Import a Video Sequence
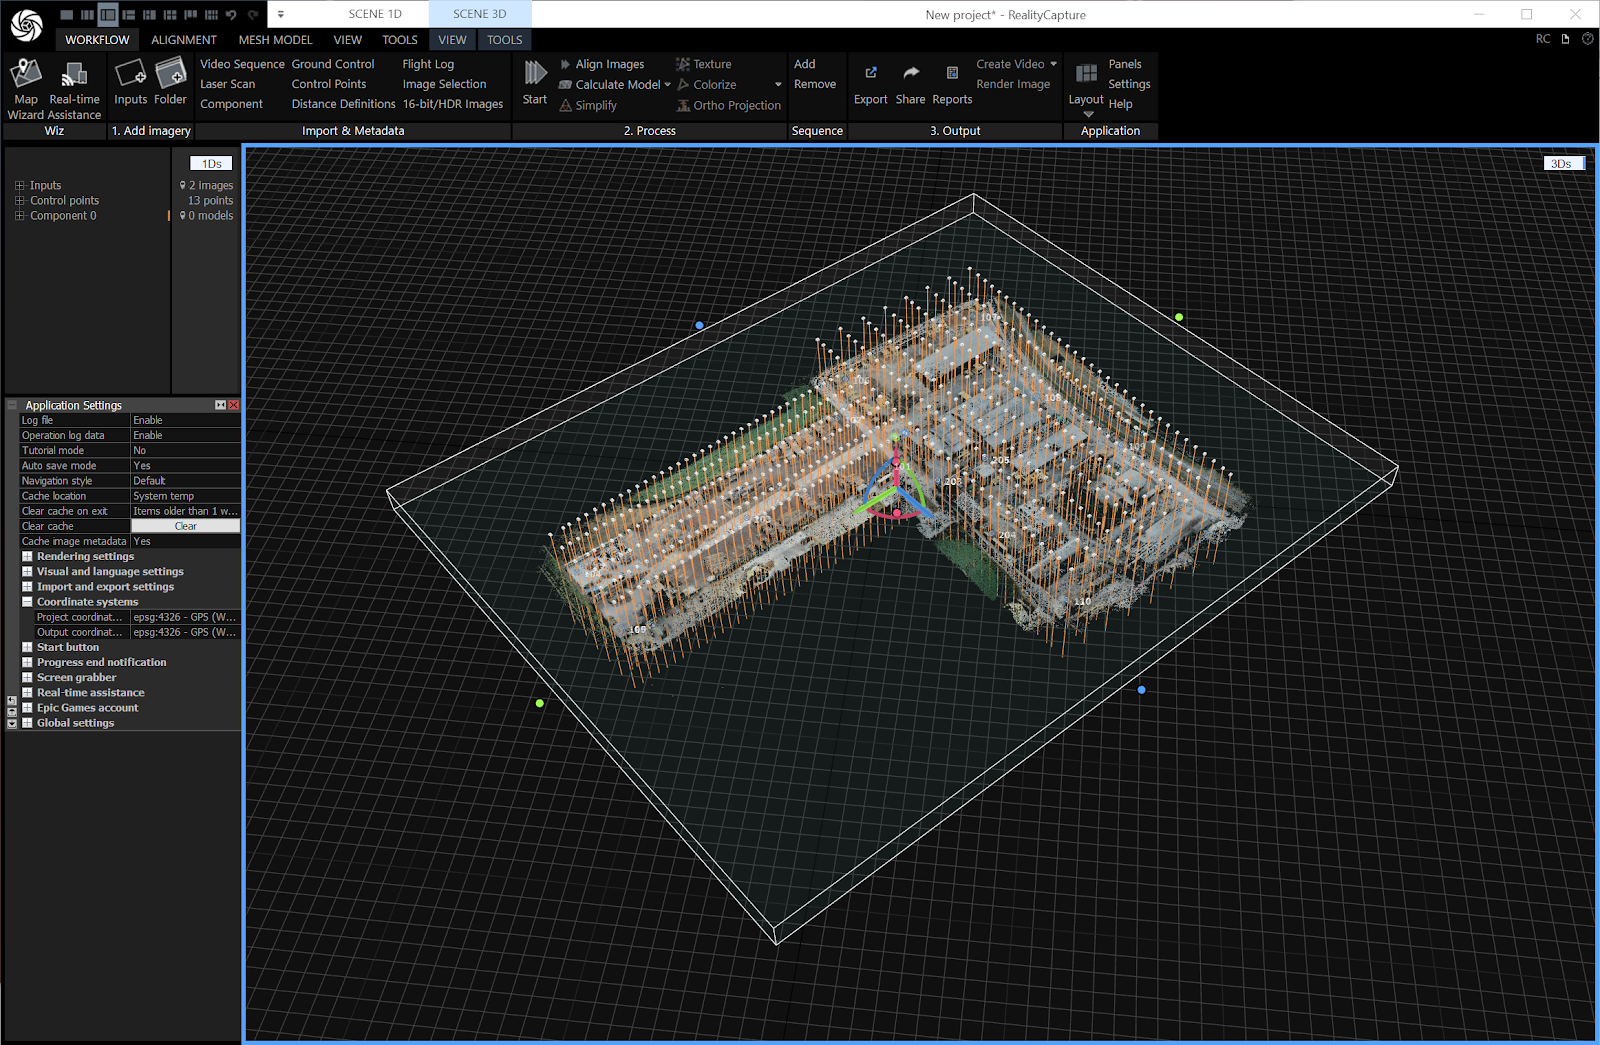Image resolution: width=1600 pixels, height=1045 pixels. point(242,64)
